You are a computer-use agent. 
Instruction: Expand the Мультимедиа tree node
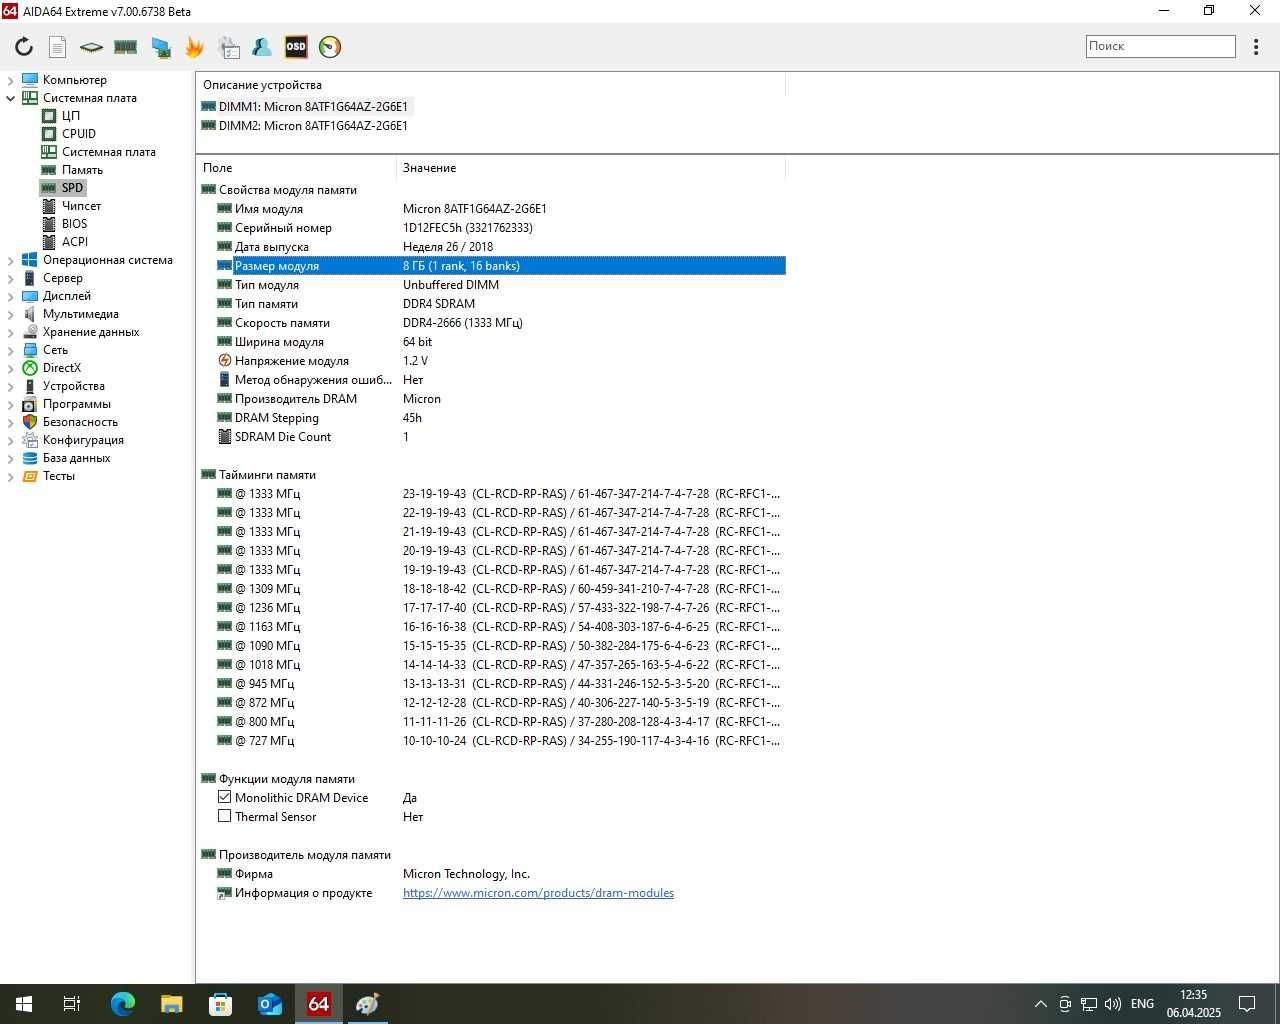(x=11, y=314)
